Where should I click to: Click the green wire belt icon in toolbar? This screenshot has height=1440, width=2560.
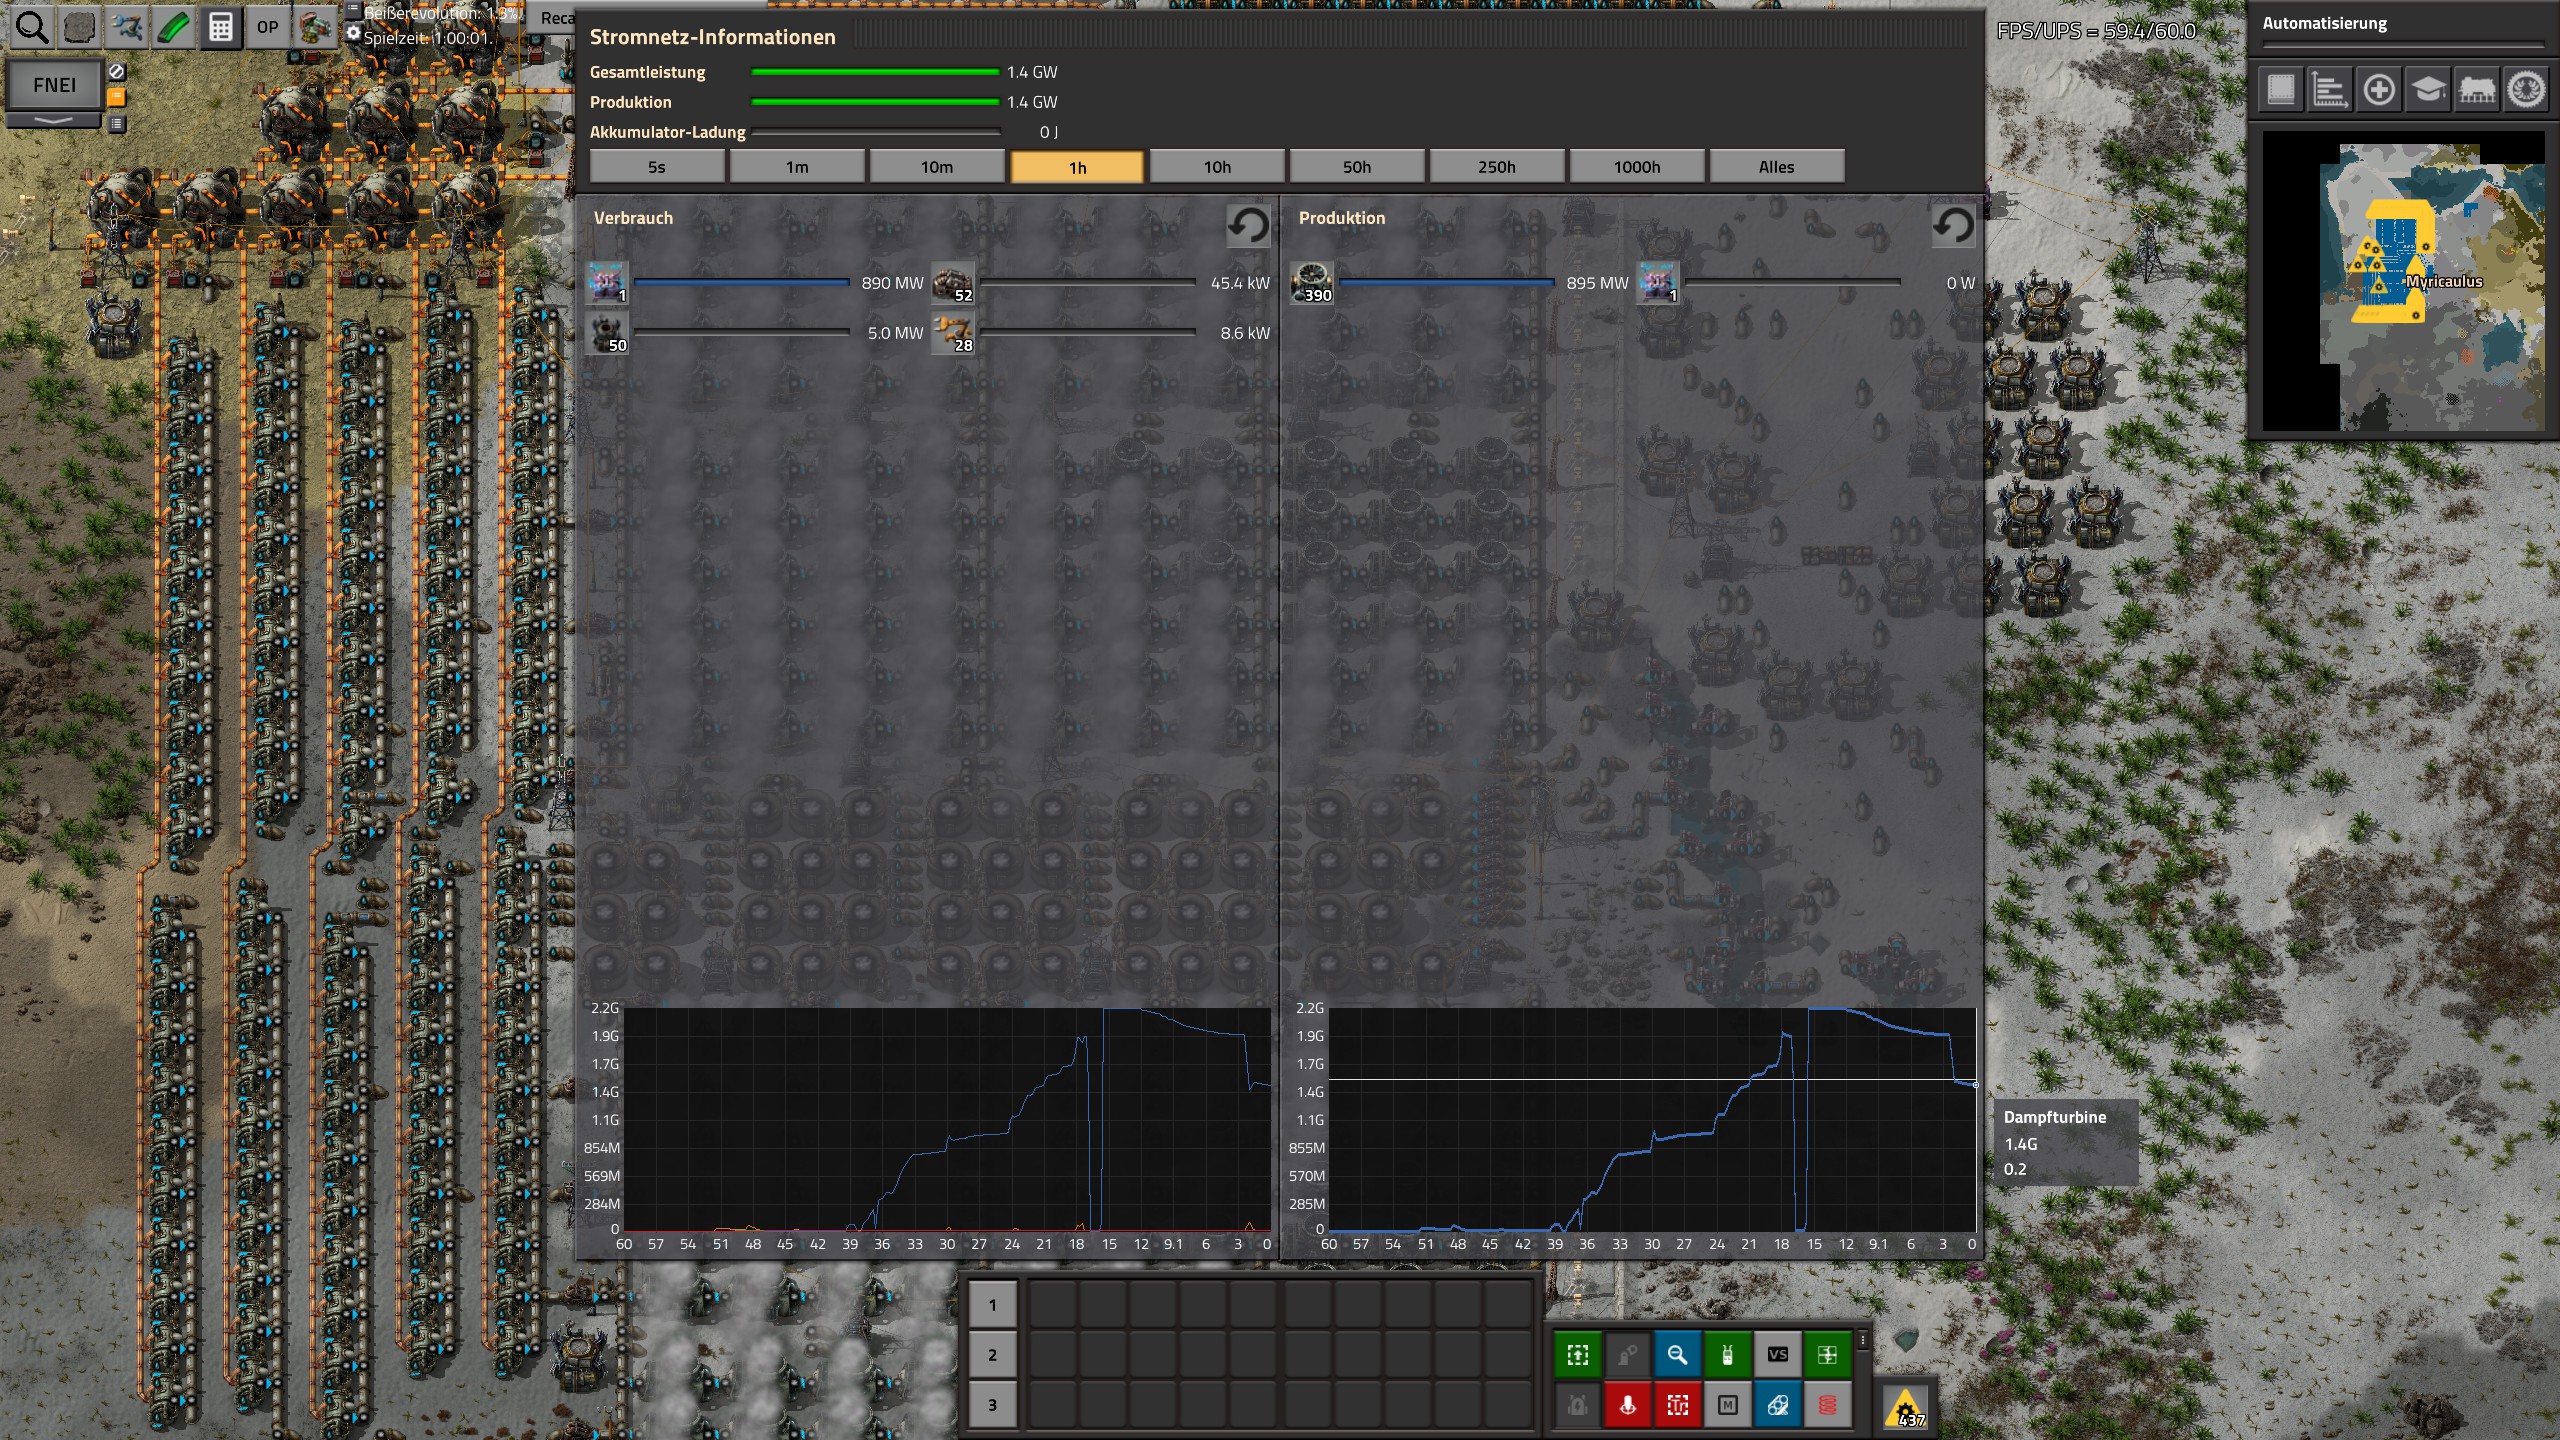[x=173, y=27]
